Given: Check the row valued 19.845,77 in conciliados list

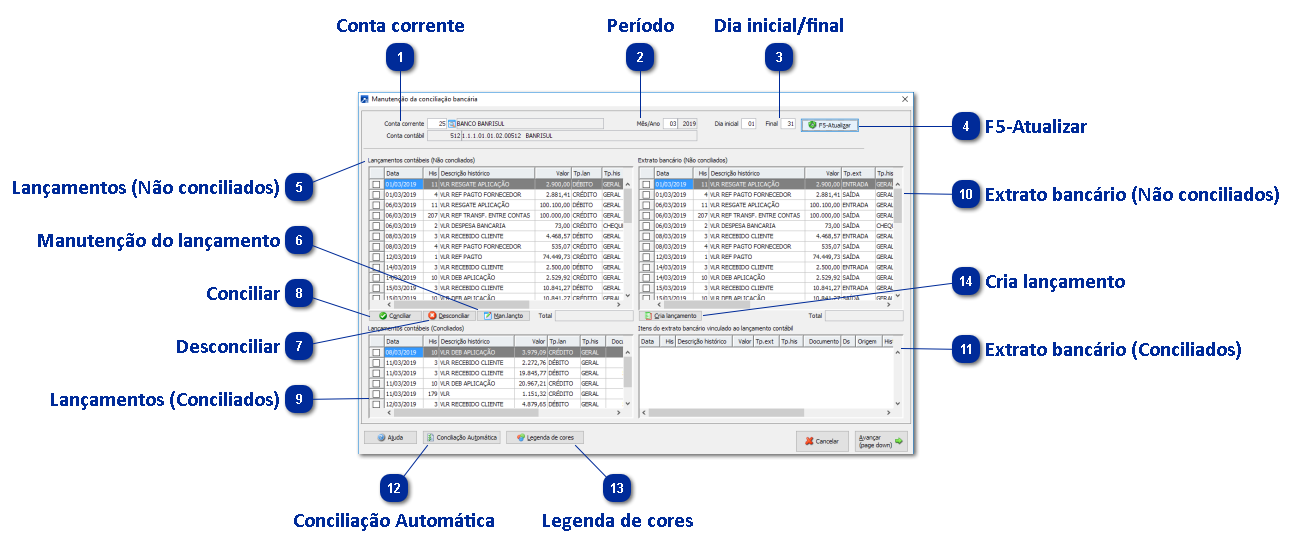Looking at the screenshot, I should tap(376, 372).
